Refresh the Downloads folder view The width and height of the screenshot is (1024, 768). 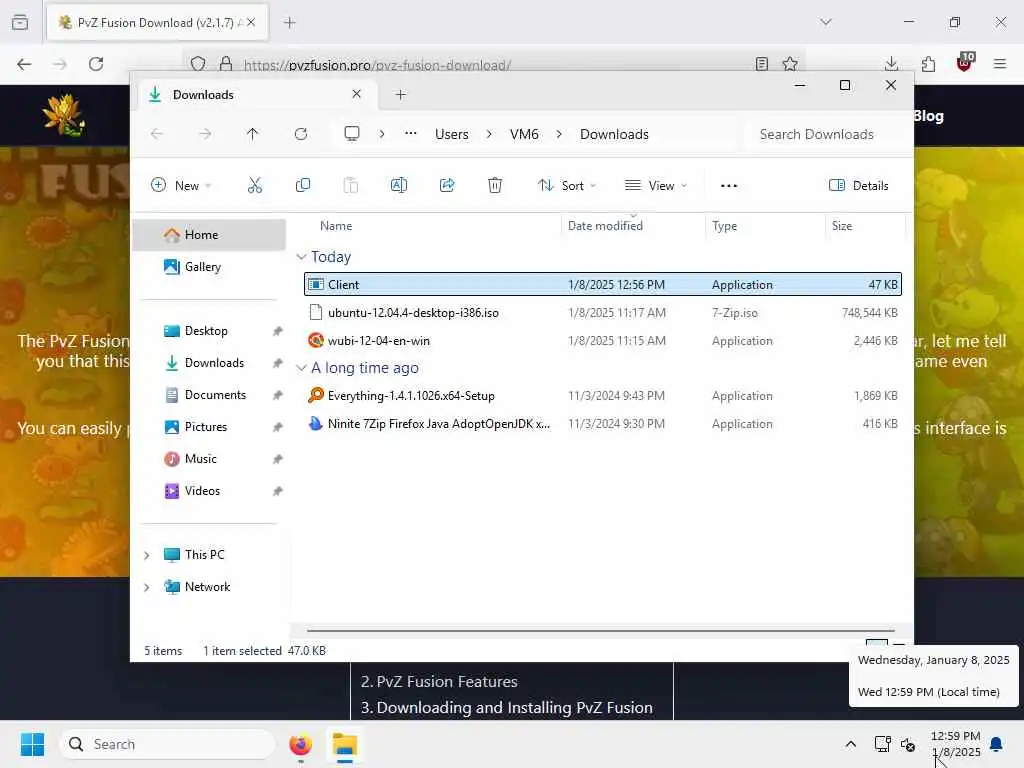(300, 134)
